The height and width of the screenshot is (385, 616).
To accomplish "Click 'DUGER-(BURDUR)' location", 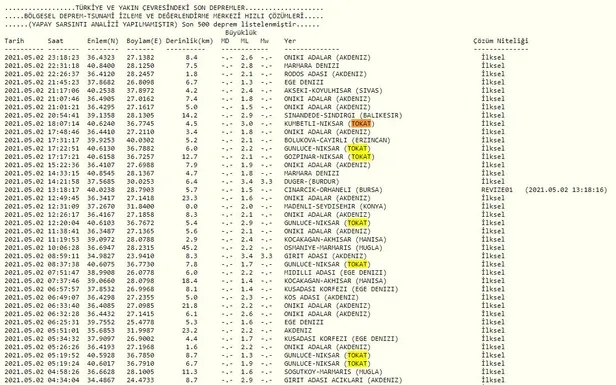I will (x=312, y=182).
